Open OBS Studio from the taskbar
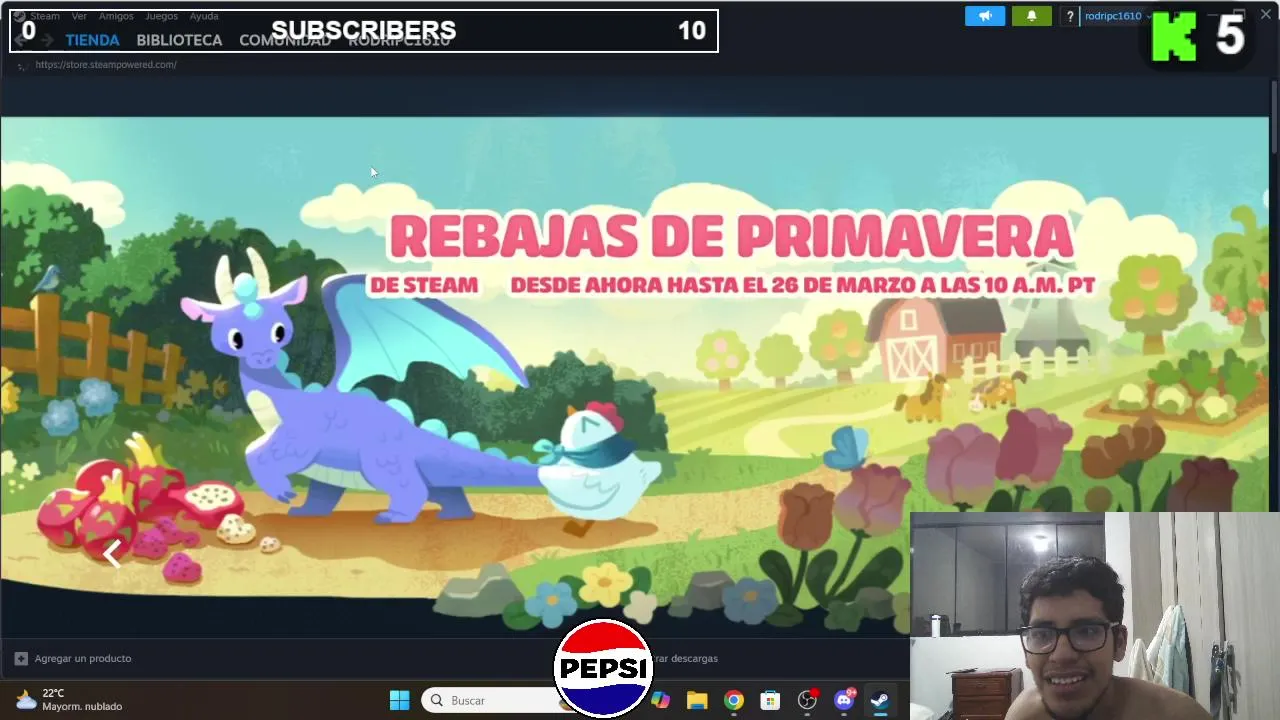Screen dimensions: 1280x720 807,700
